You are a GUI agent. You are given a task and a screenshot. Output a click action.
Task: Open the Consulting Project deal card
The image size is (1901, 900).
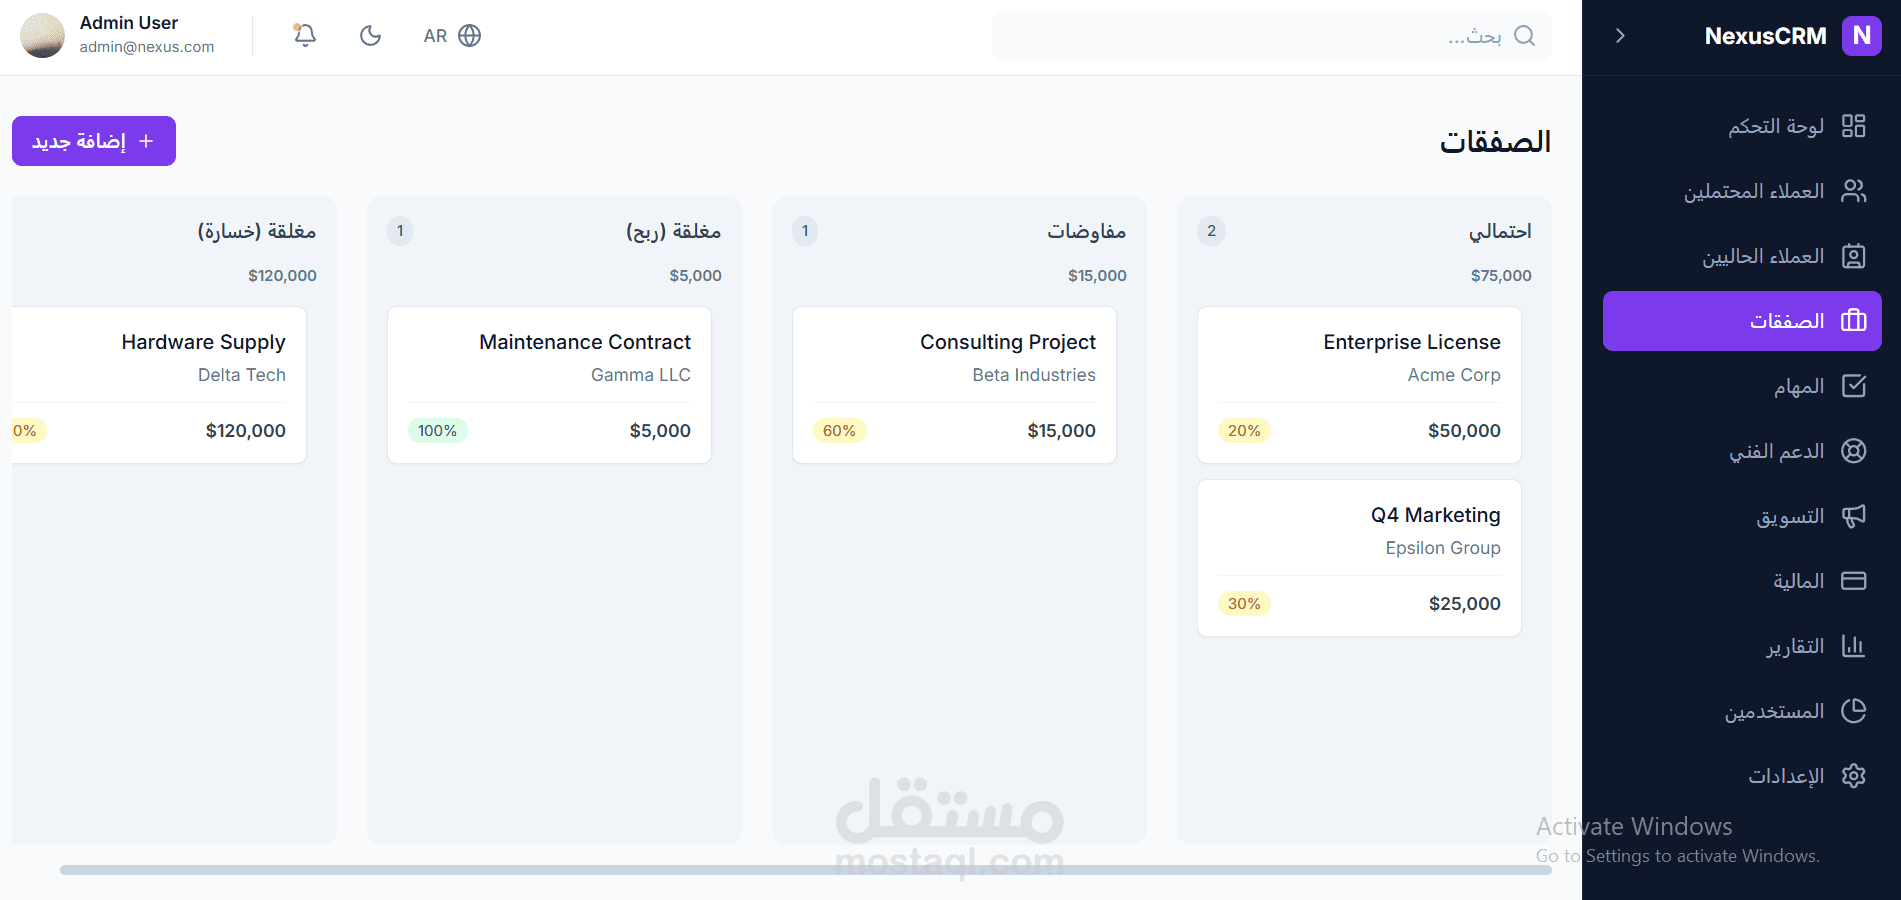point(954,385)
